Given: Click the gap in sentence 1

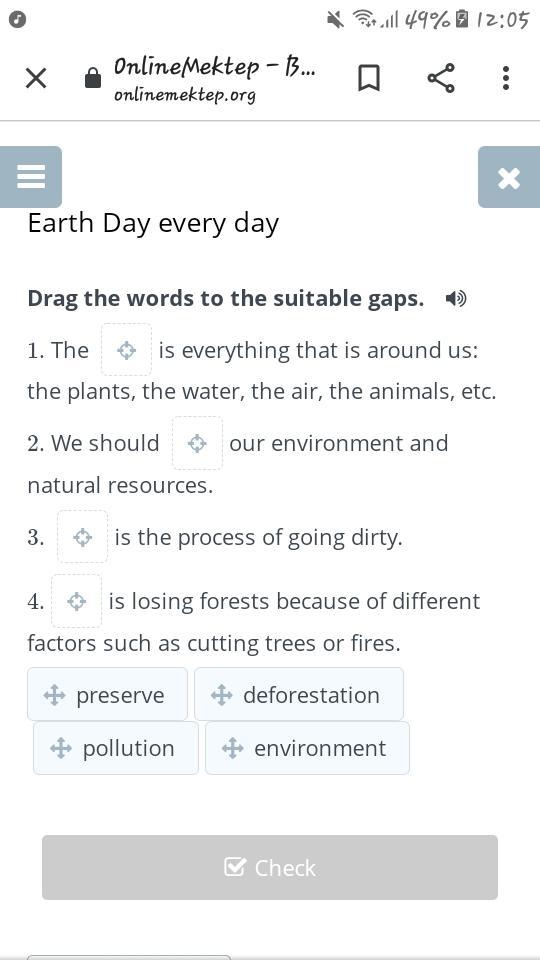Looking at the screenshot, I should pos(126,350).
